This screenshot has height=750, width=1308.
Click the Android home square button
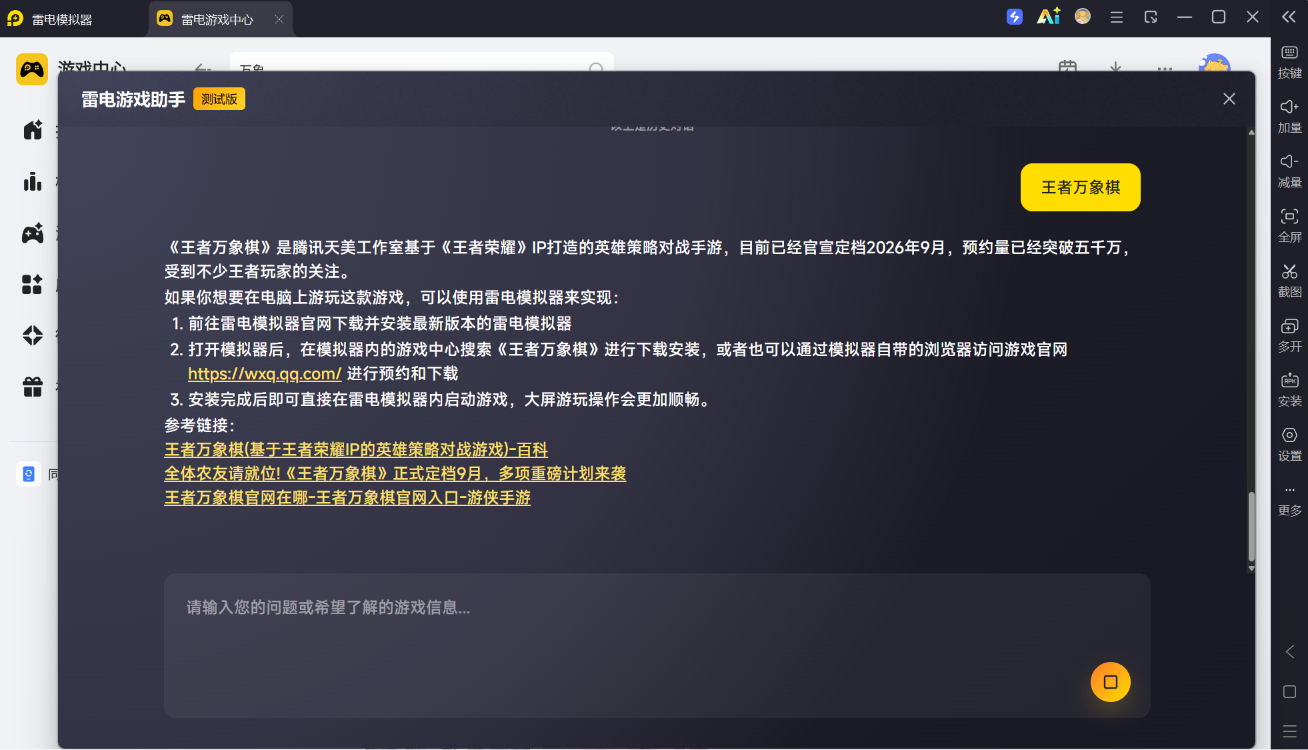tap(1290, 692)
